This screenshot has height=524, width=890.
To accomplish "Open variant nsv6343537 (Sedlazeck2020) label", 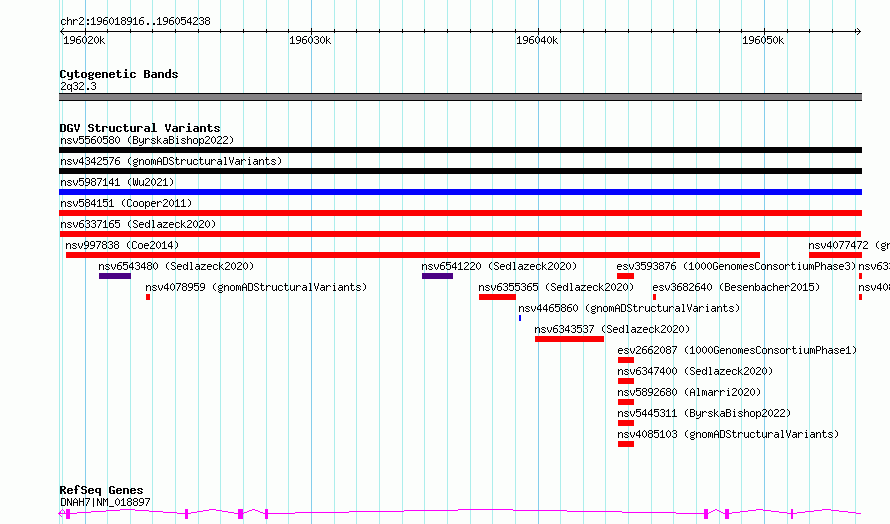I will pyautogui.click(x=612, y=329).
